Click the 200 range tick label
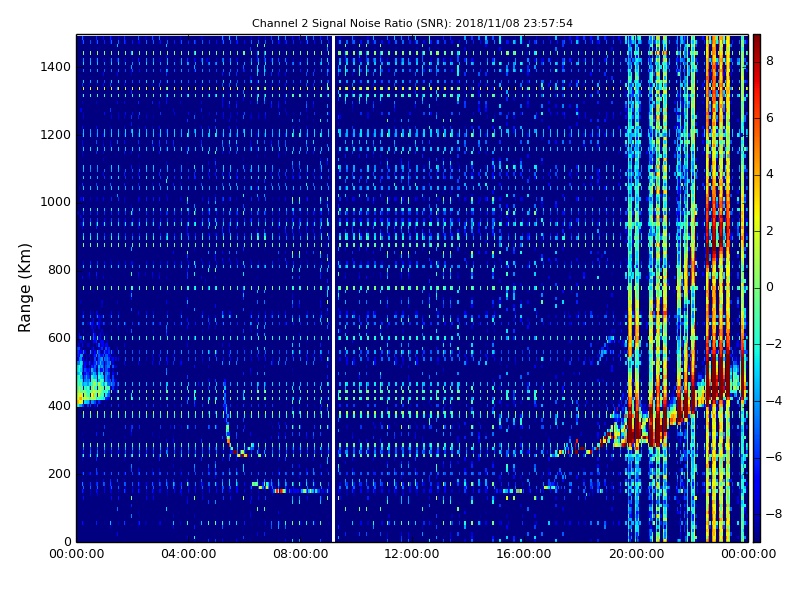The height and width of the screenshot is (600, 800). (x=59, y=473)
